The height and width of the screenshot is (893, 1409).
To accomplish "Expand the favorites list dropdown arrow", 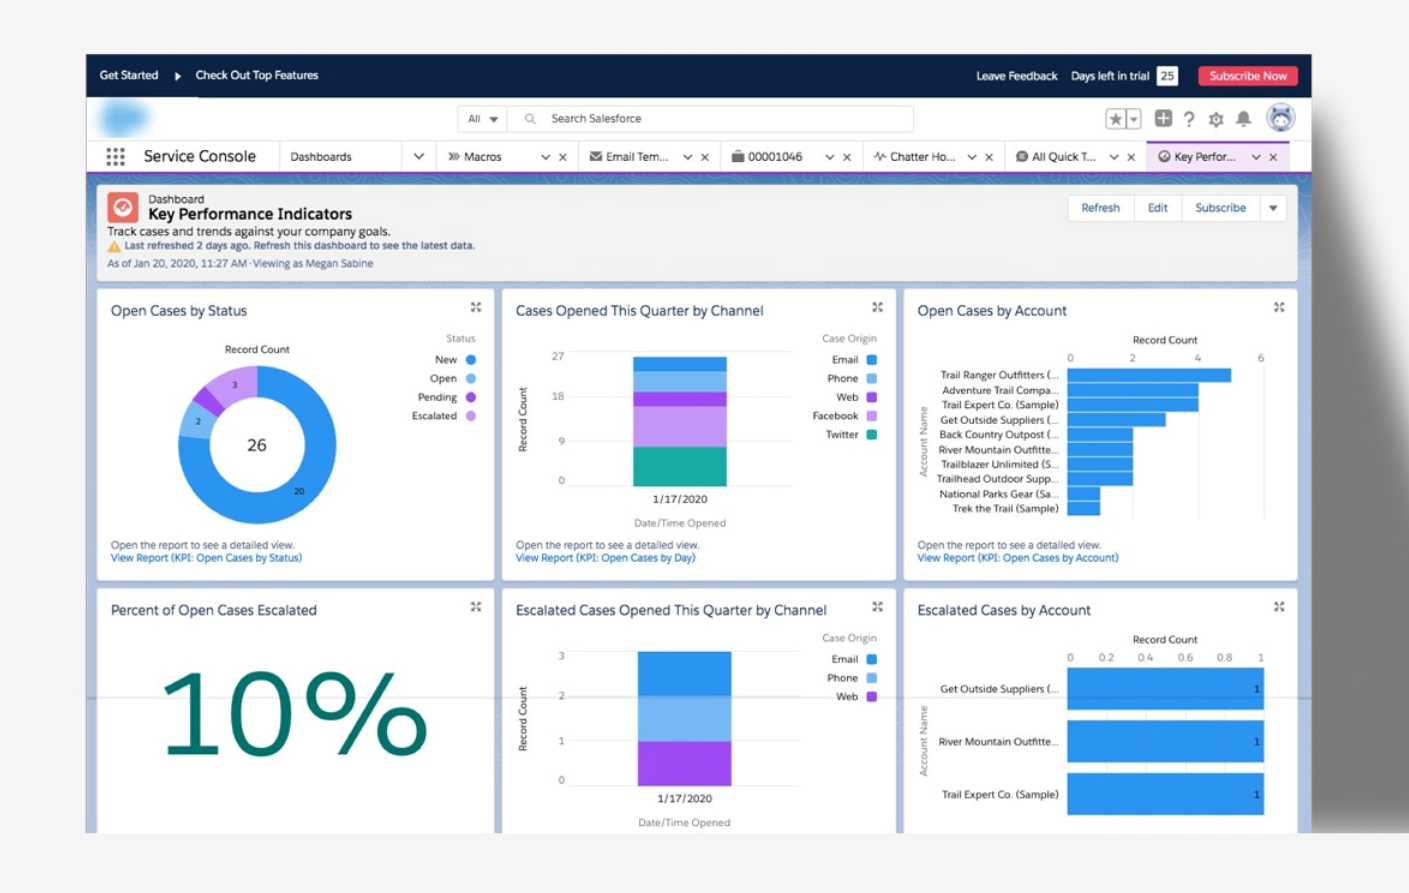I will point(1134,119).
